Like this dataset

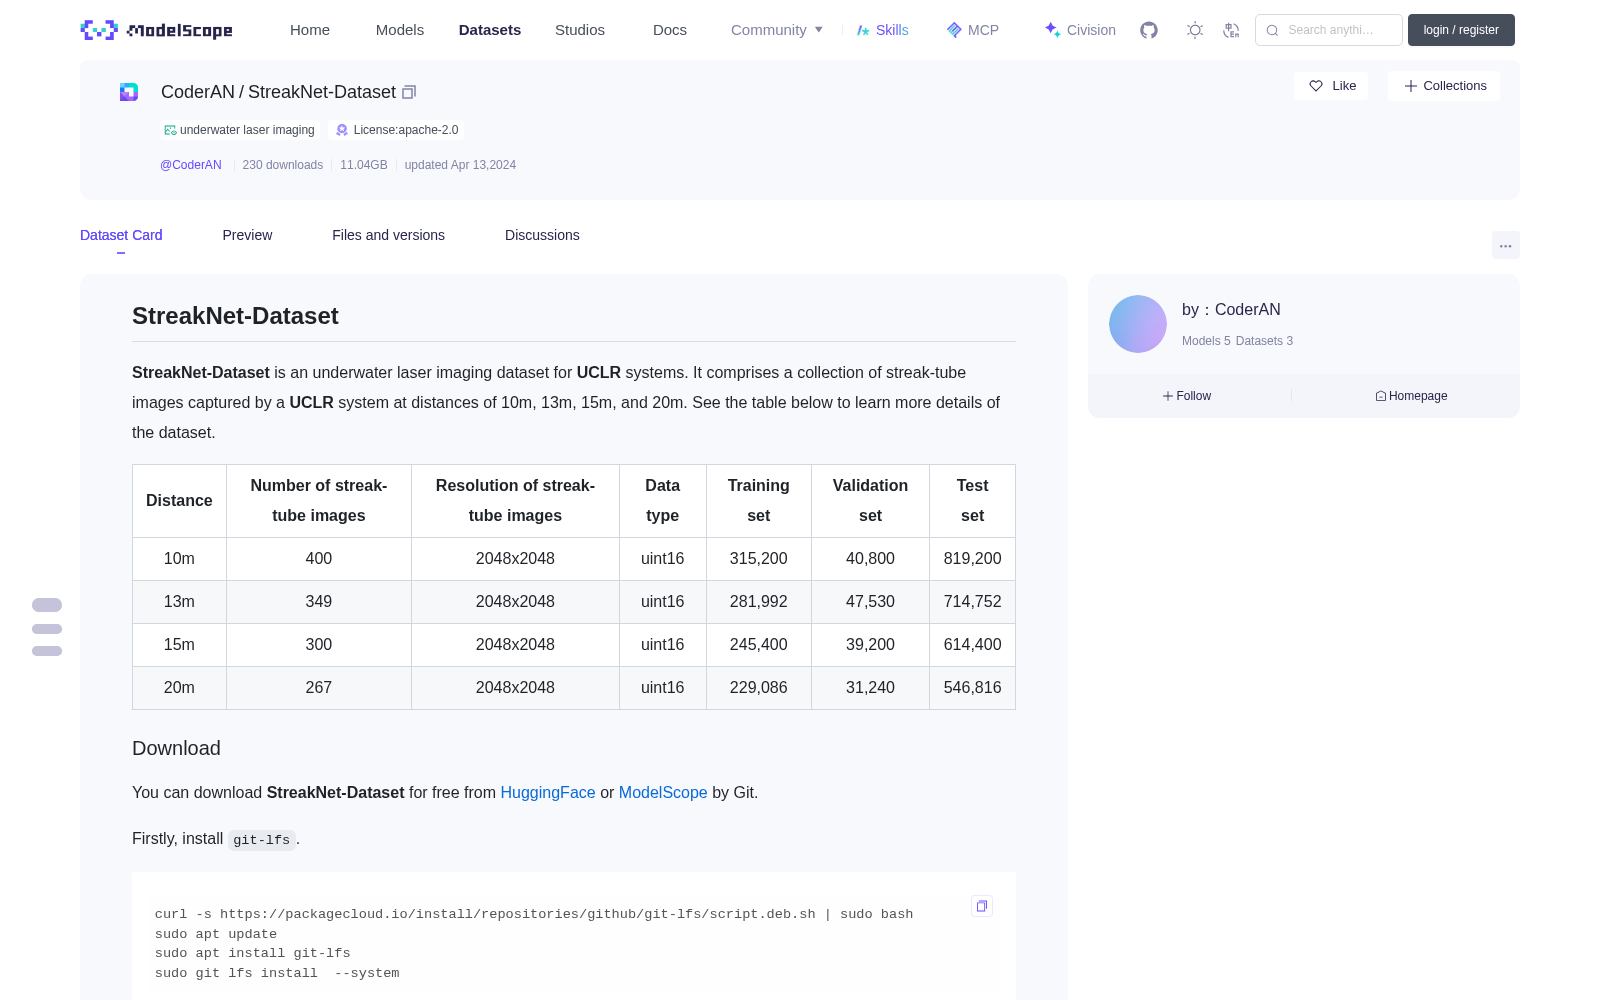click(x=1332, y=86)
